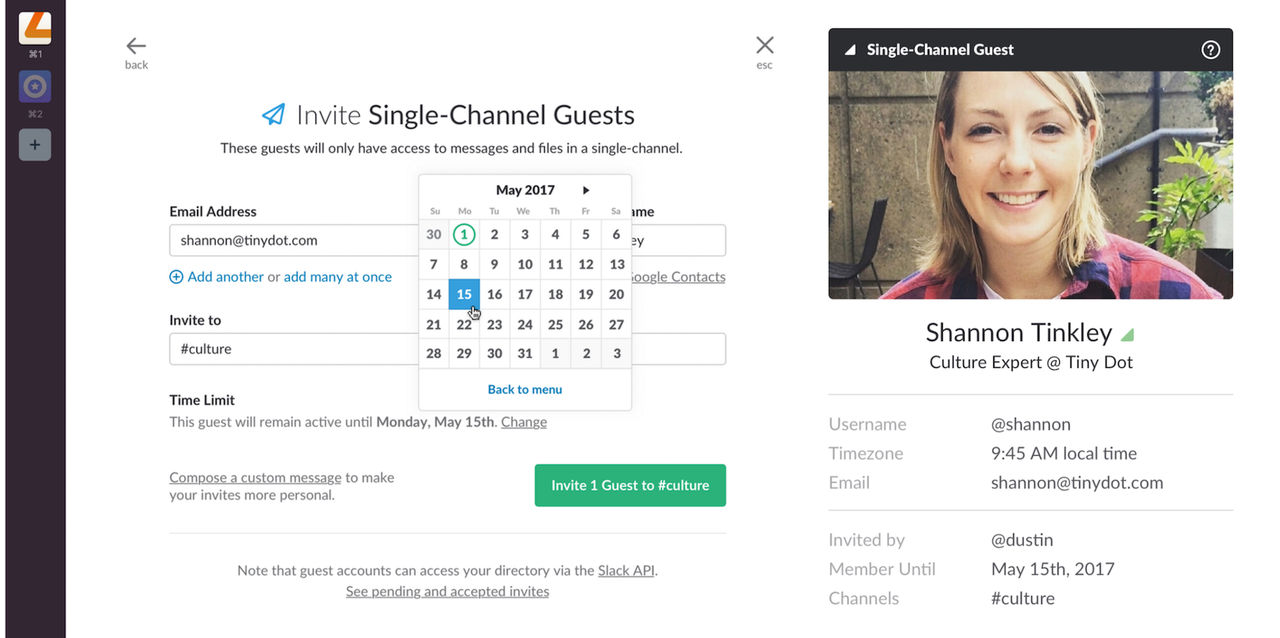
Task: Switch to the purple star workspace
Action: (x=35, y=87)
